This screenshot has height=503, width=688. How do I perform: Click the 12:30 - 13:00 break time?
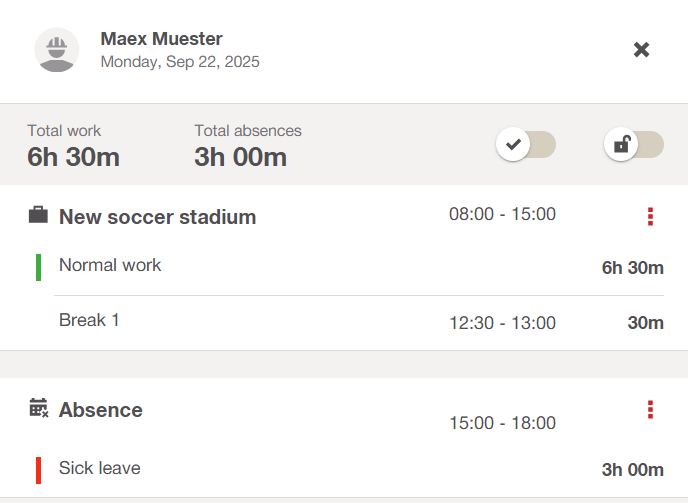[502, 324]
